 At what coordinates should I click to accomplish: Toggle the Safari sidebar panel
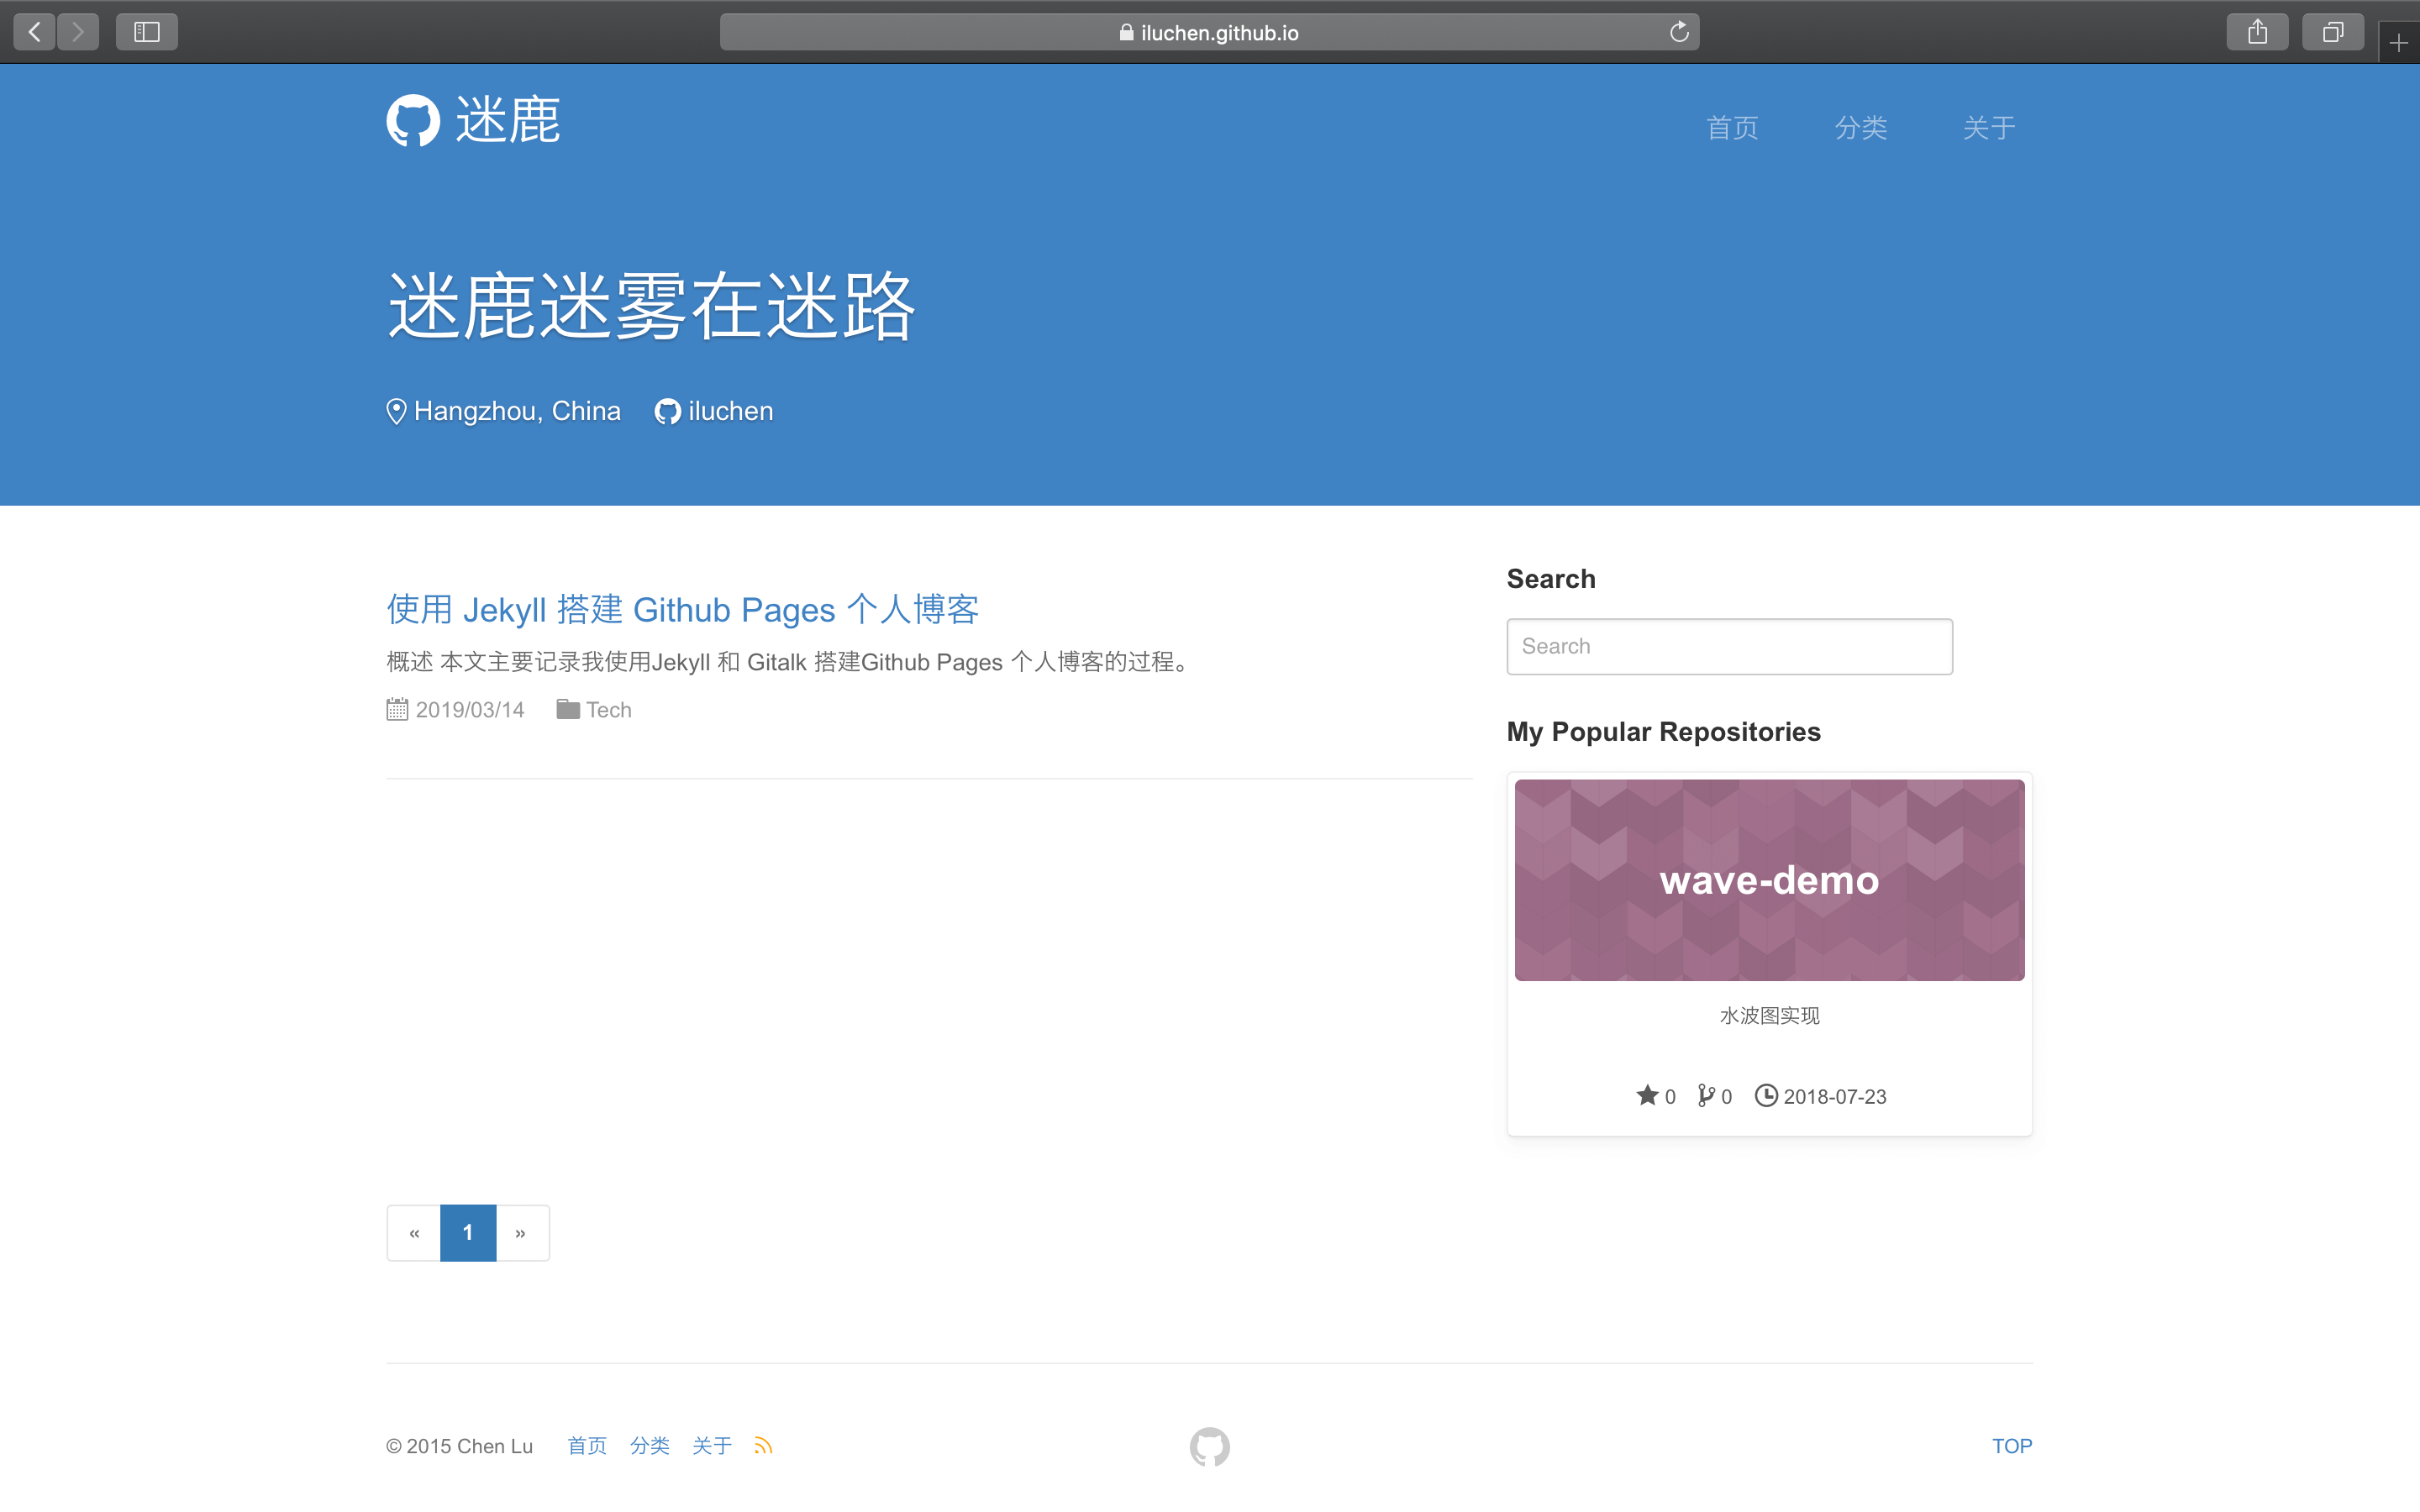coord(146,31)
